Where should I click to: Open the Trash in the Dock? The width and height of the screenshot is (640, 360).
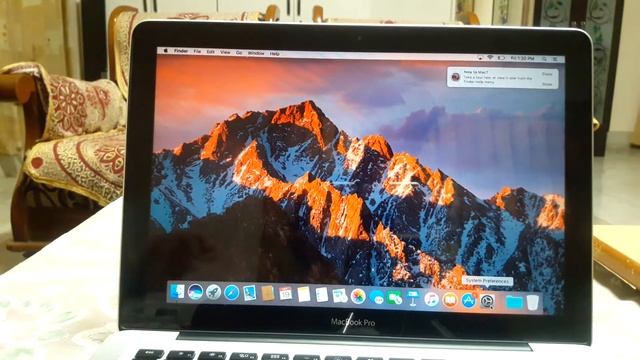point(533,303)
